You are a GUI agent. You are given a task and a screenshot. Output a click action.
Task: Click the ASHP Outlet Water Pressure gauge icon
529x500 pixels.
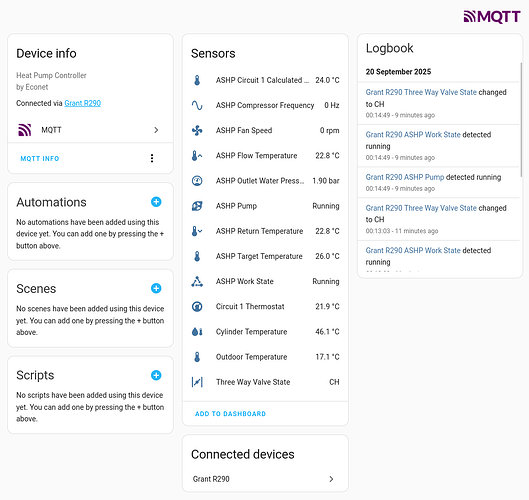197,181
